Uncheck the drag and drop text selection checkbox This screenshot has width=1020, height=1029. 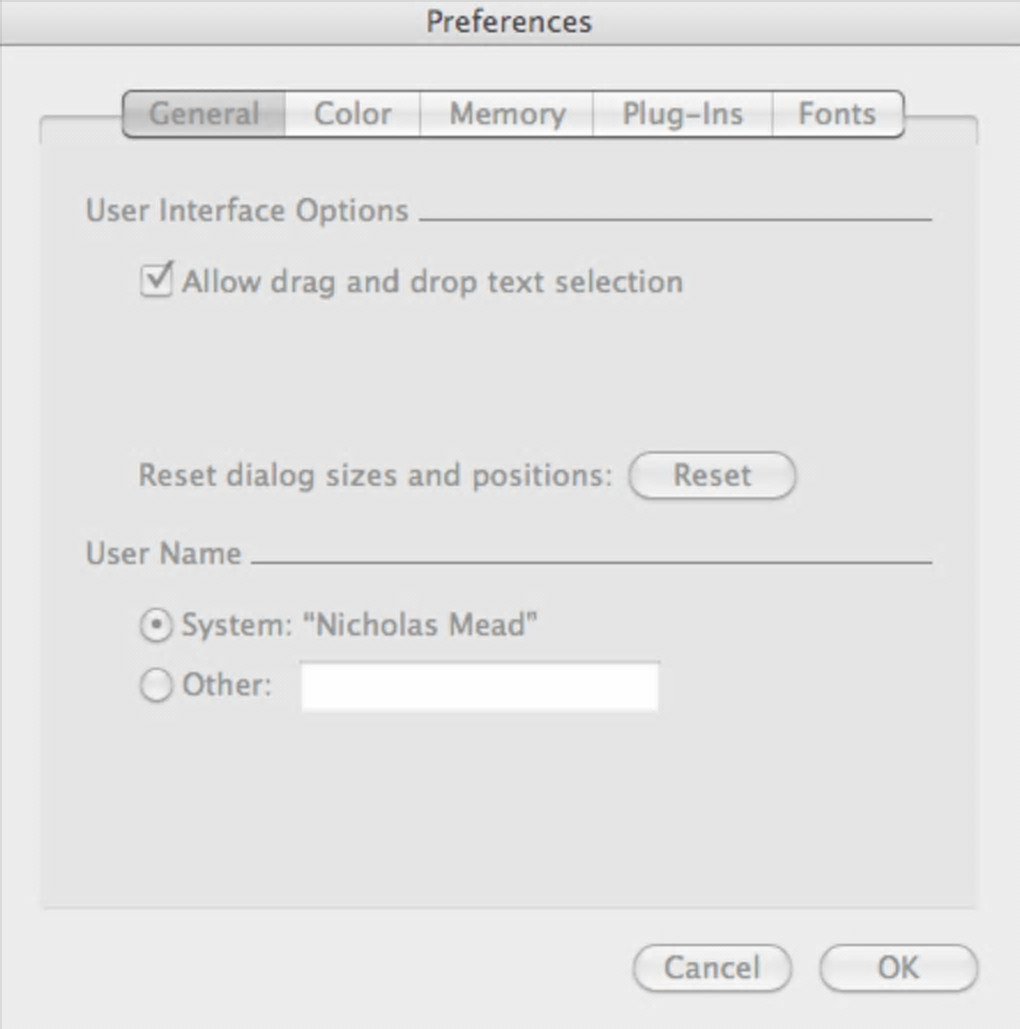tap(156, 280)
